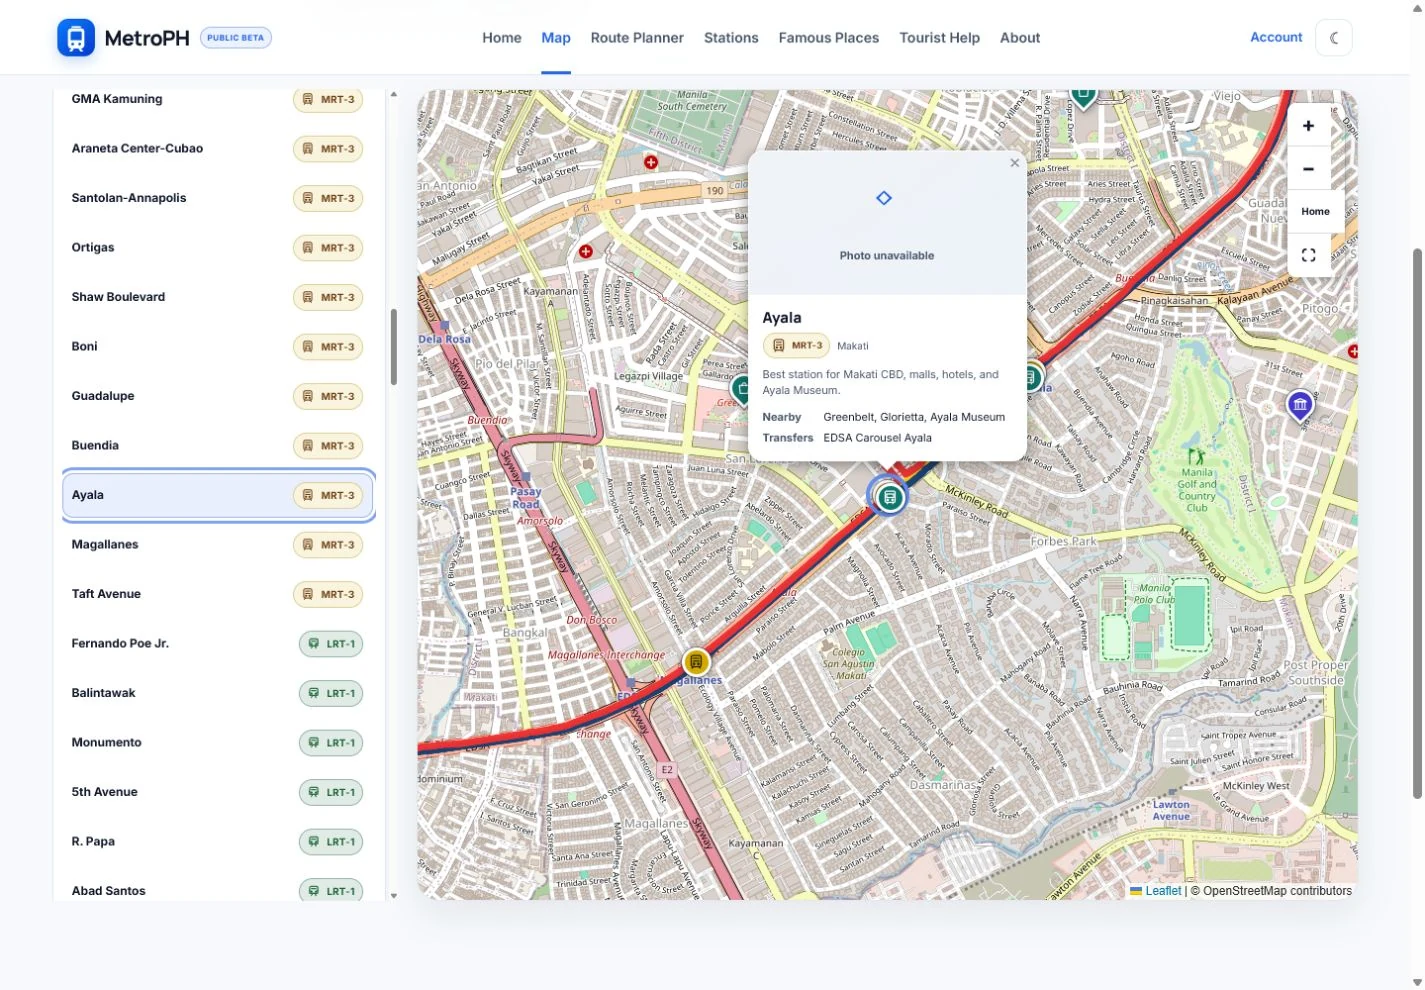
Task: Close the Ayala station popup
Action: [x=1014, y=163]
